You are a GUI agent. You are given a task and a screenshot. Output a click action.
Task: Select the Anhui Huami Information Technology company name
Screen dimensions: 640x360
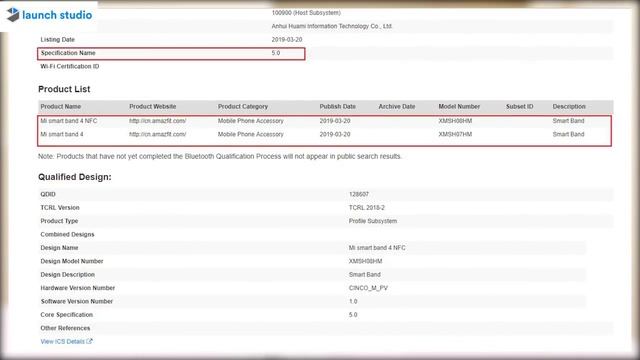[332, 26]
